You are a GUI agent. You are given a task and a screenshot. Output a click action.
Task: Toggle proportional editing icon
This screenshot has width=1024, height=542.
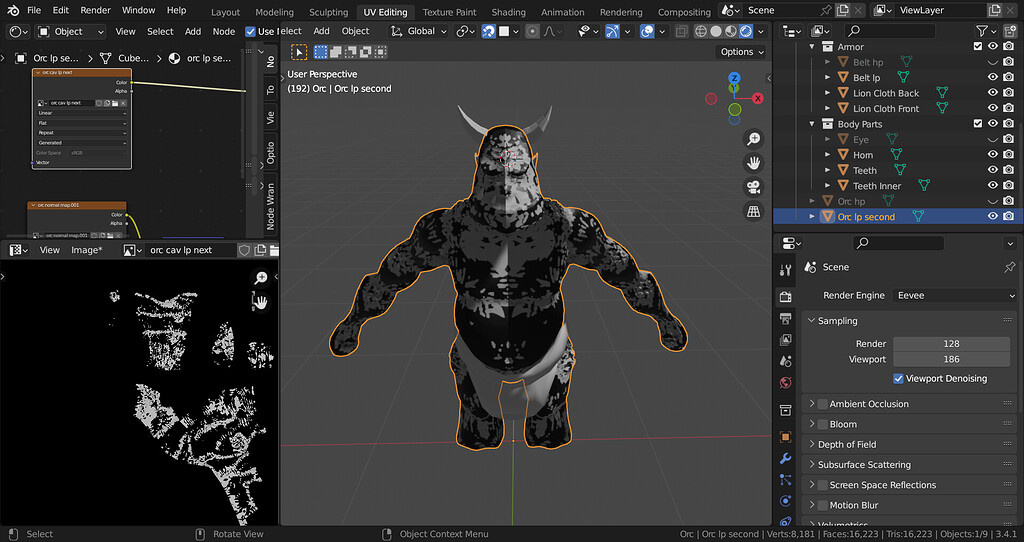(533, 31)
